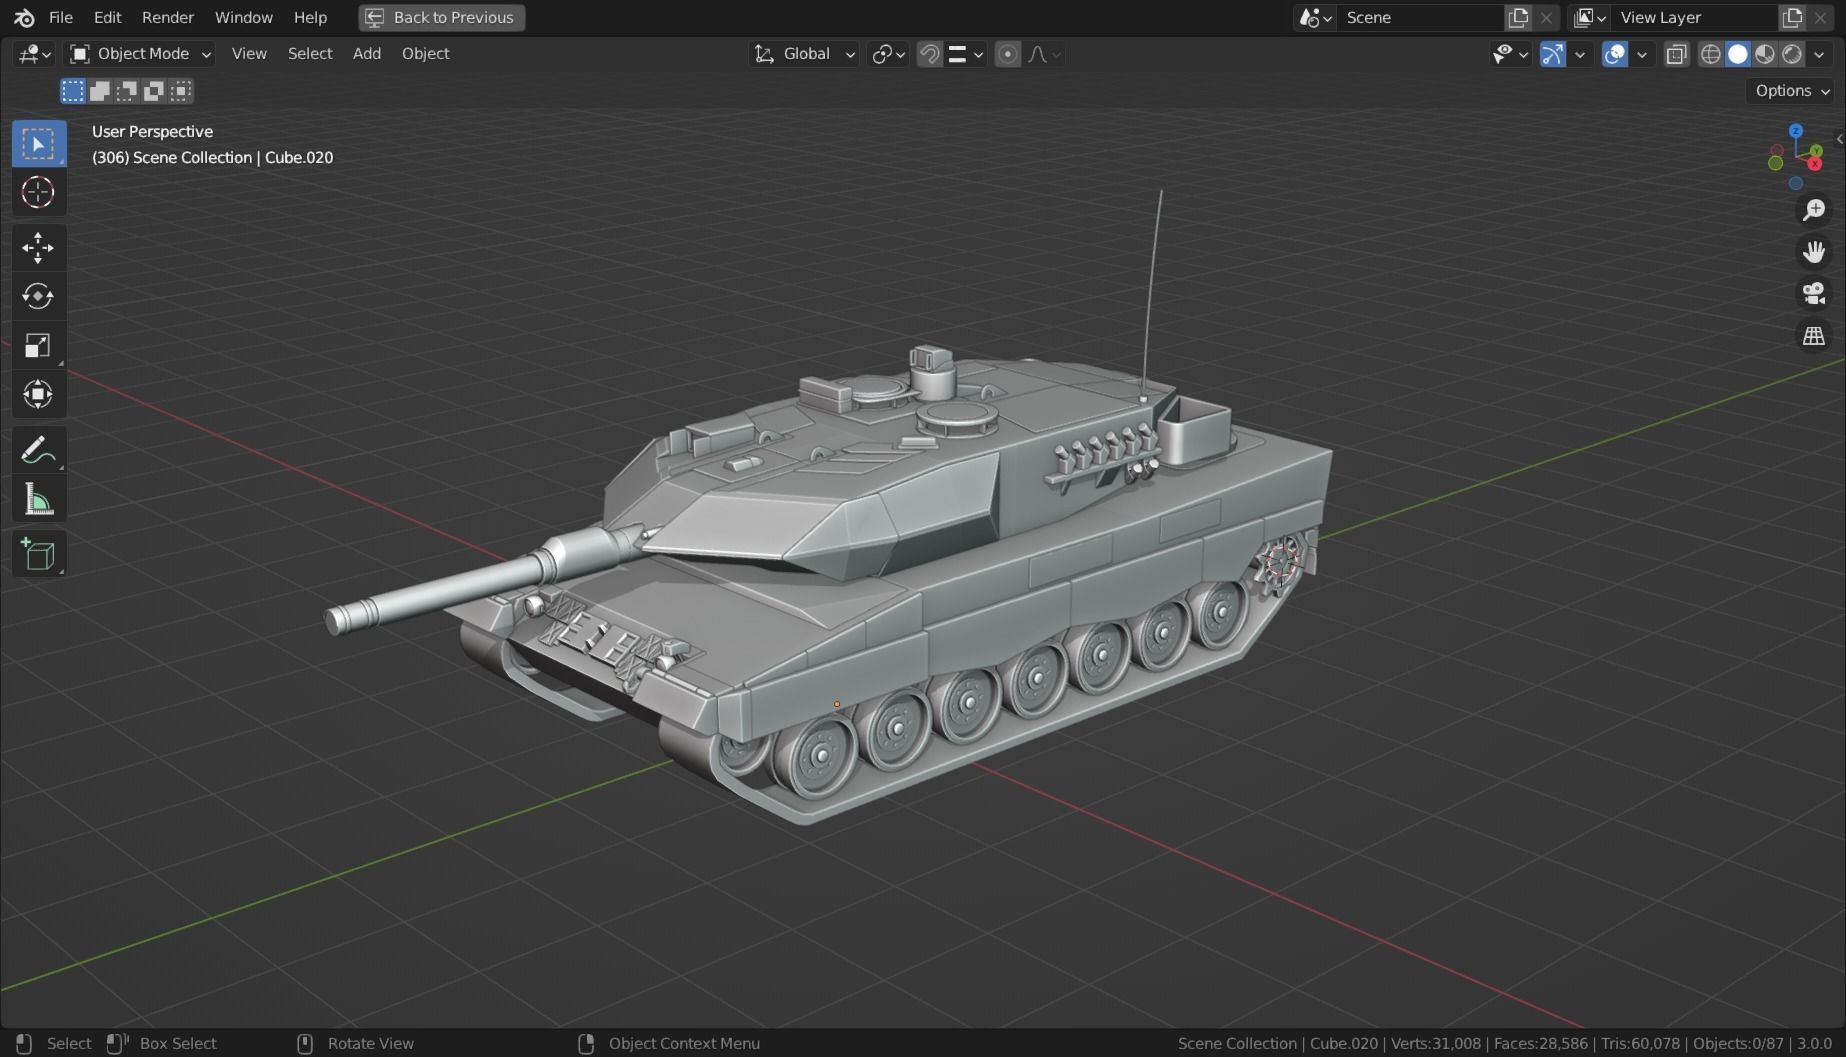The image size is (1846, 1057).
Task: Click the Scene name field
Action: (1421, 17)
